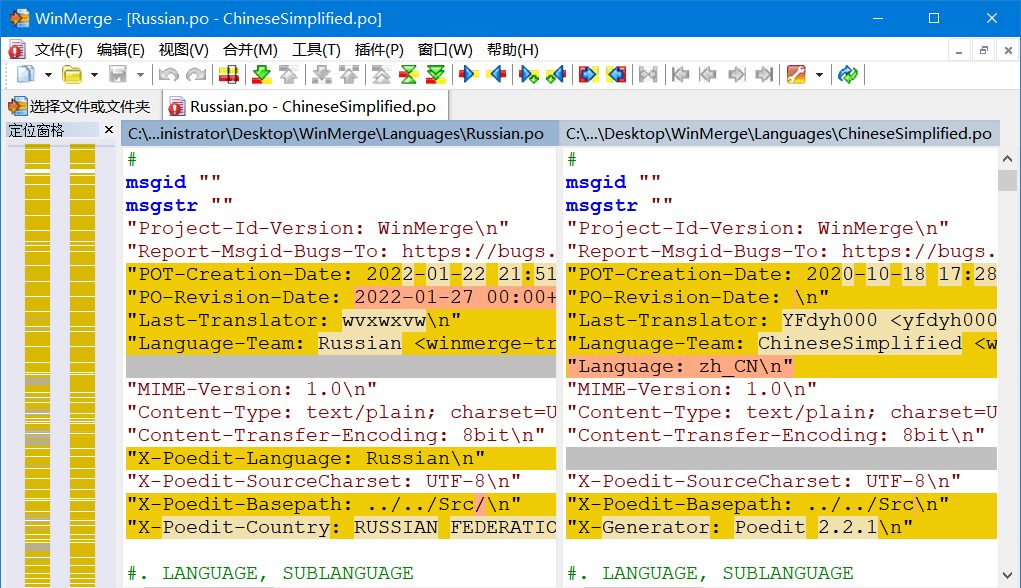
Task: Expand dropdown arrow beside New document
Action: 47,75
